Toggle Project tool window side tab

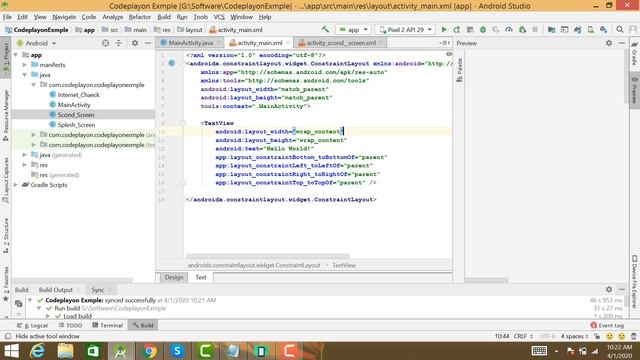click(x=6, y=57)
